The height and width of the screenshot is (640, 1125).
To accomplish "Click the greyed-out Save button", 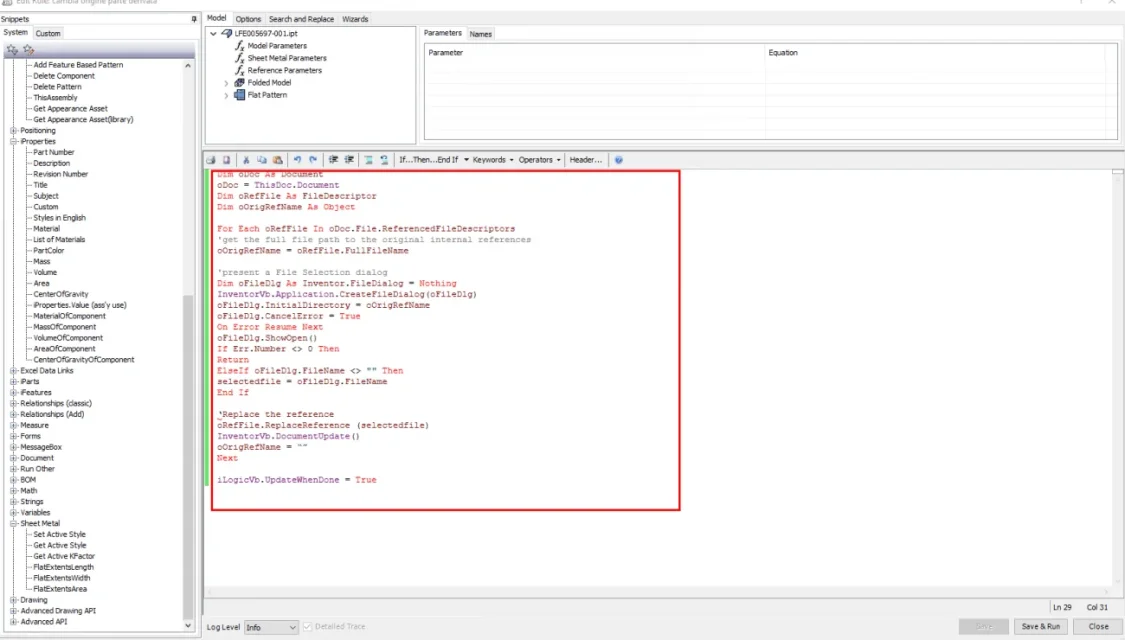I will pos(984,626).
